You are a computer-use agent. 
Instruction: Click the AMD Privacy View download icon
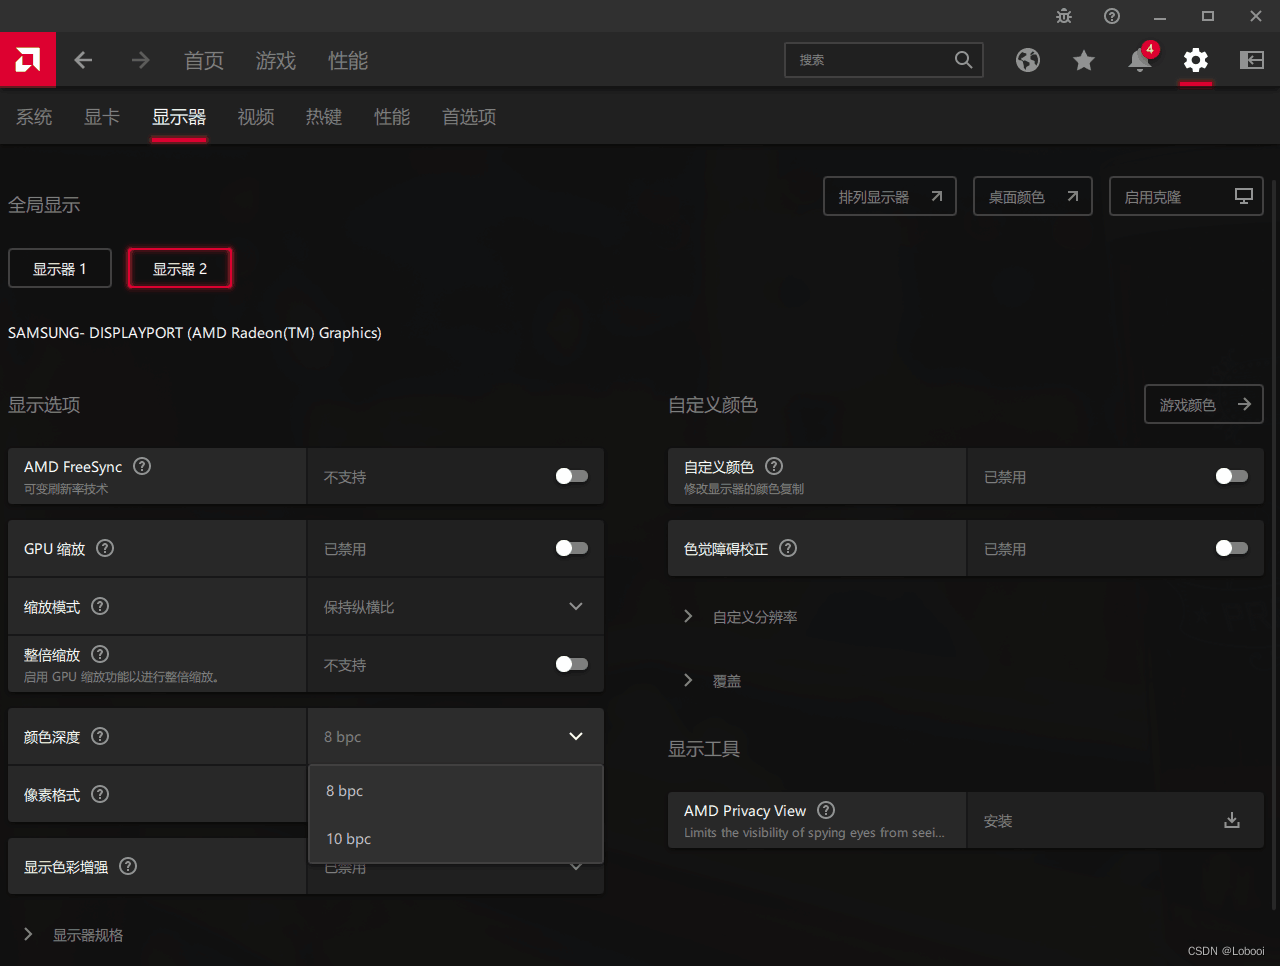click(x=1232, y=820)
